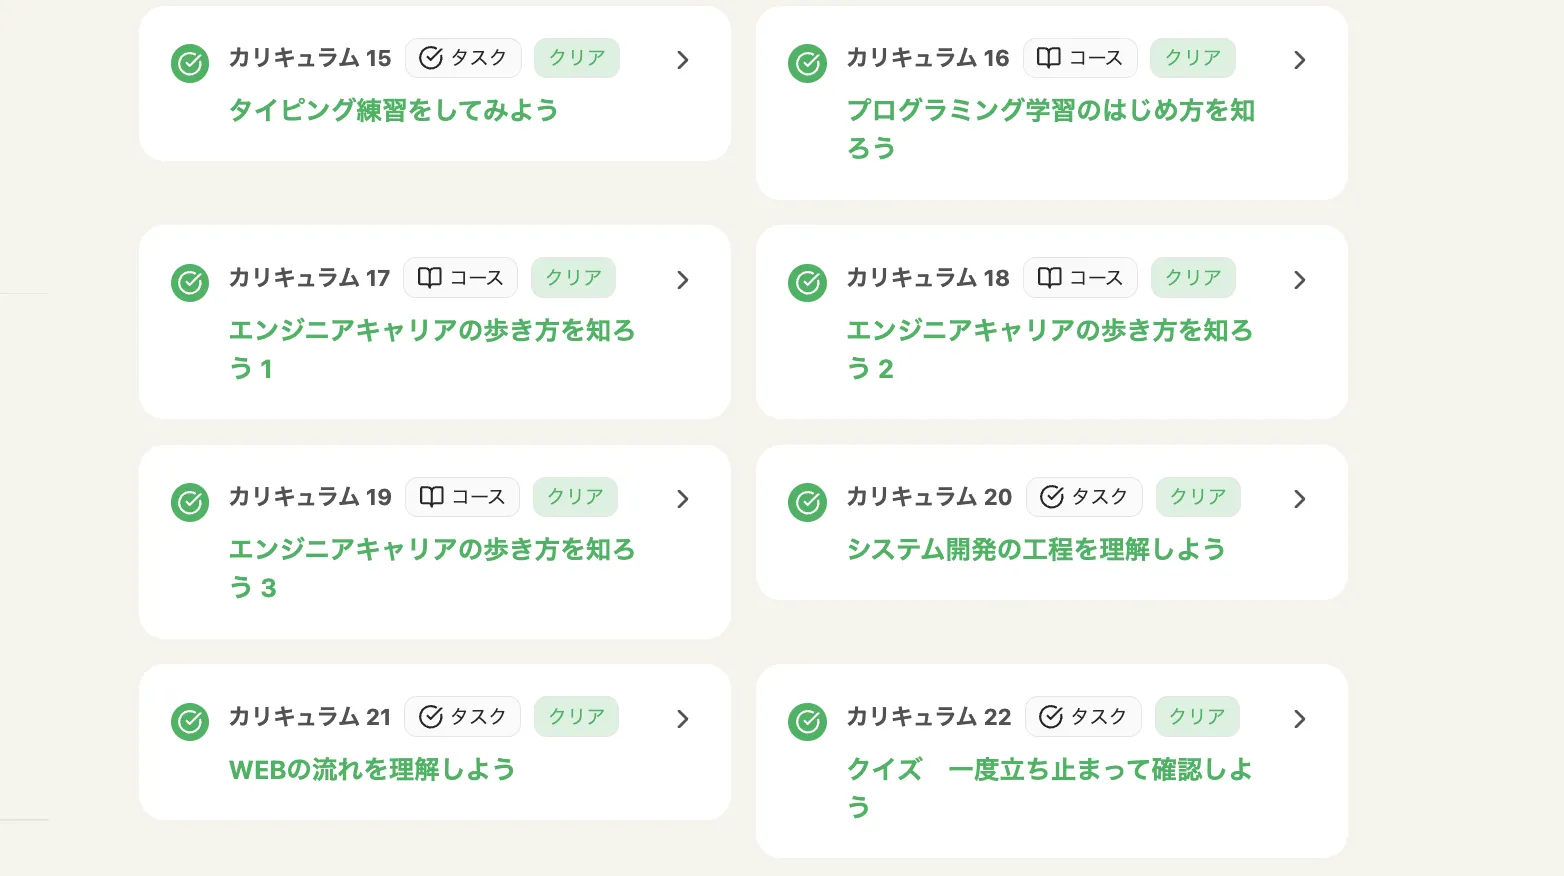Click the タスク check icon on カリキュラム 20
The height and width of the screenshot is (876, 1564).
pyautogui.click(x=1052, y=497)
